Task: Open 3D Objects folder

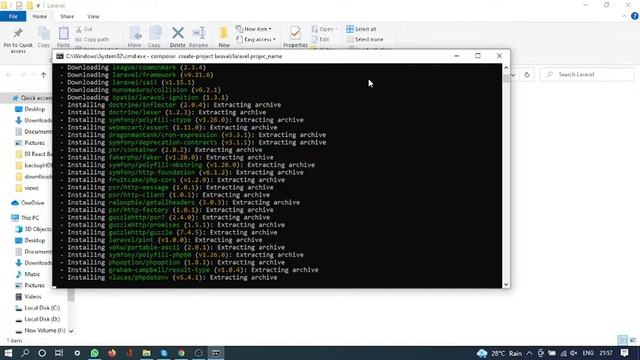Action: (x=33, y=229)
